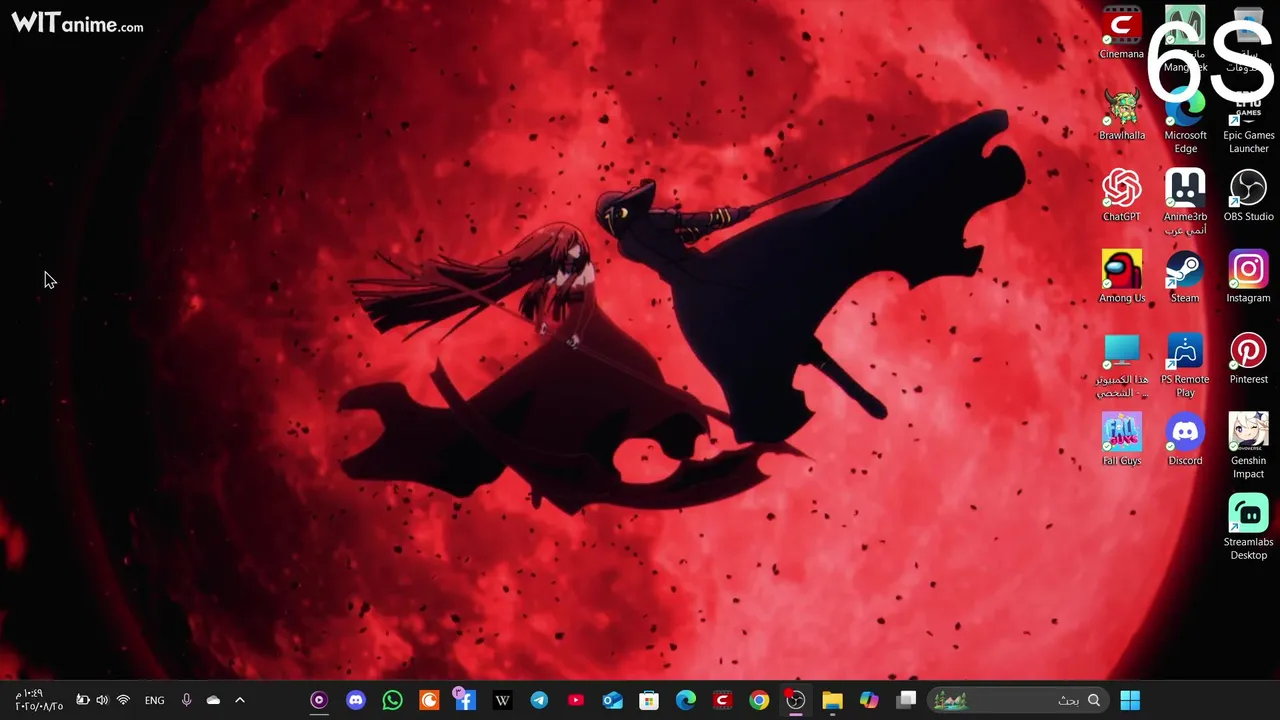Open Anime3rb desktop icon
The width and height of the screenshot is (1280, 720).
(x=1185, y=202)
